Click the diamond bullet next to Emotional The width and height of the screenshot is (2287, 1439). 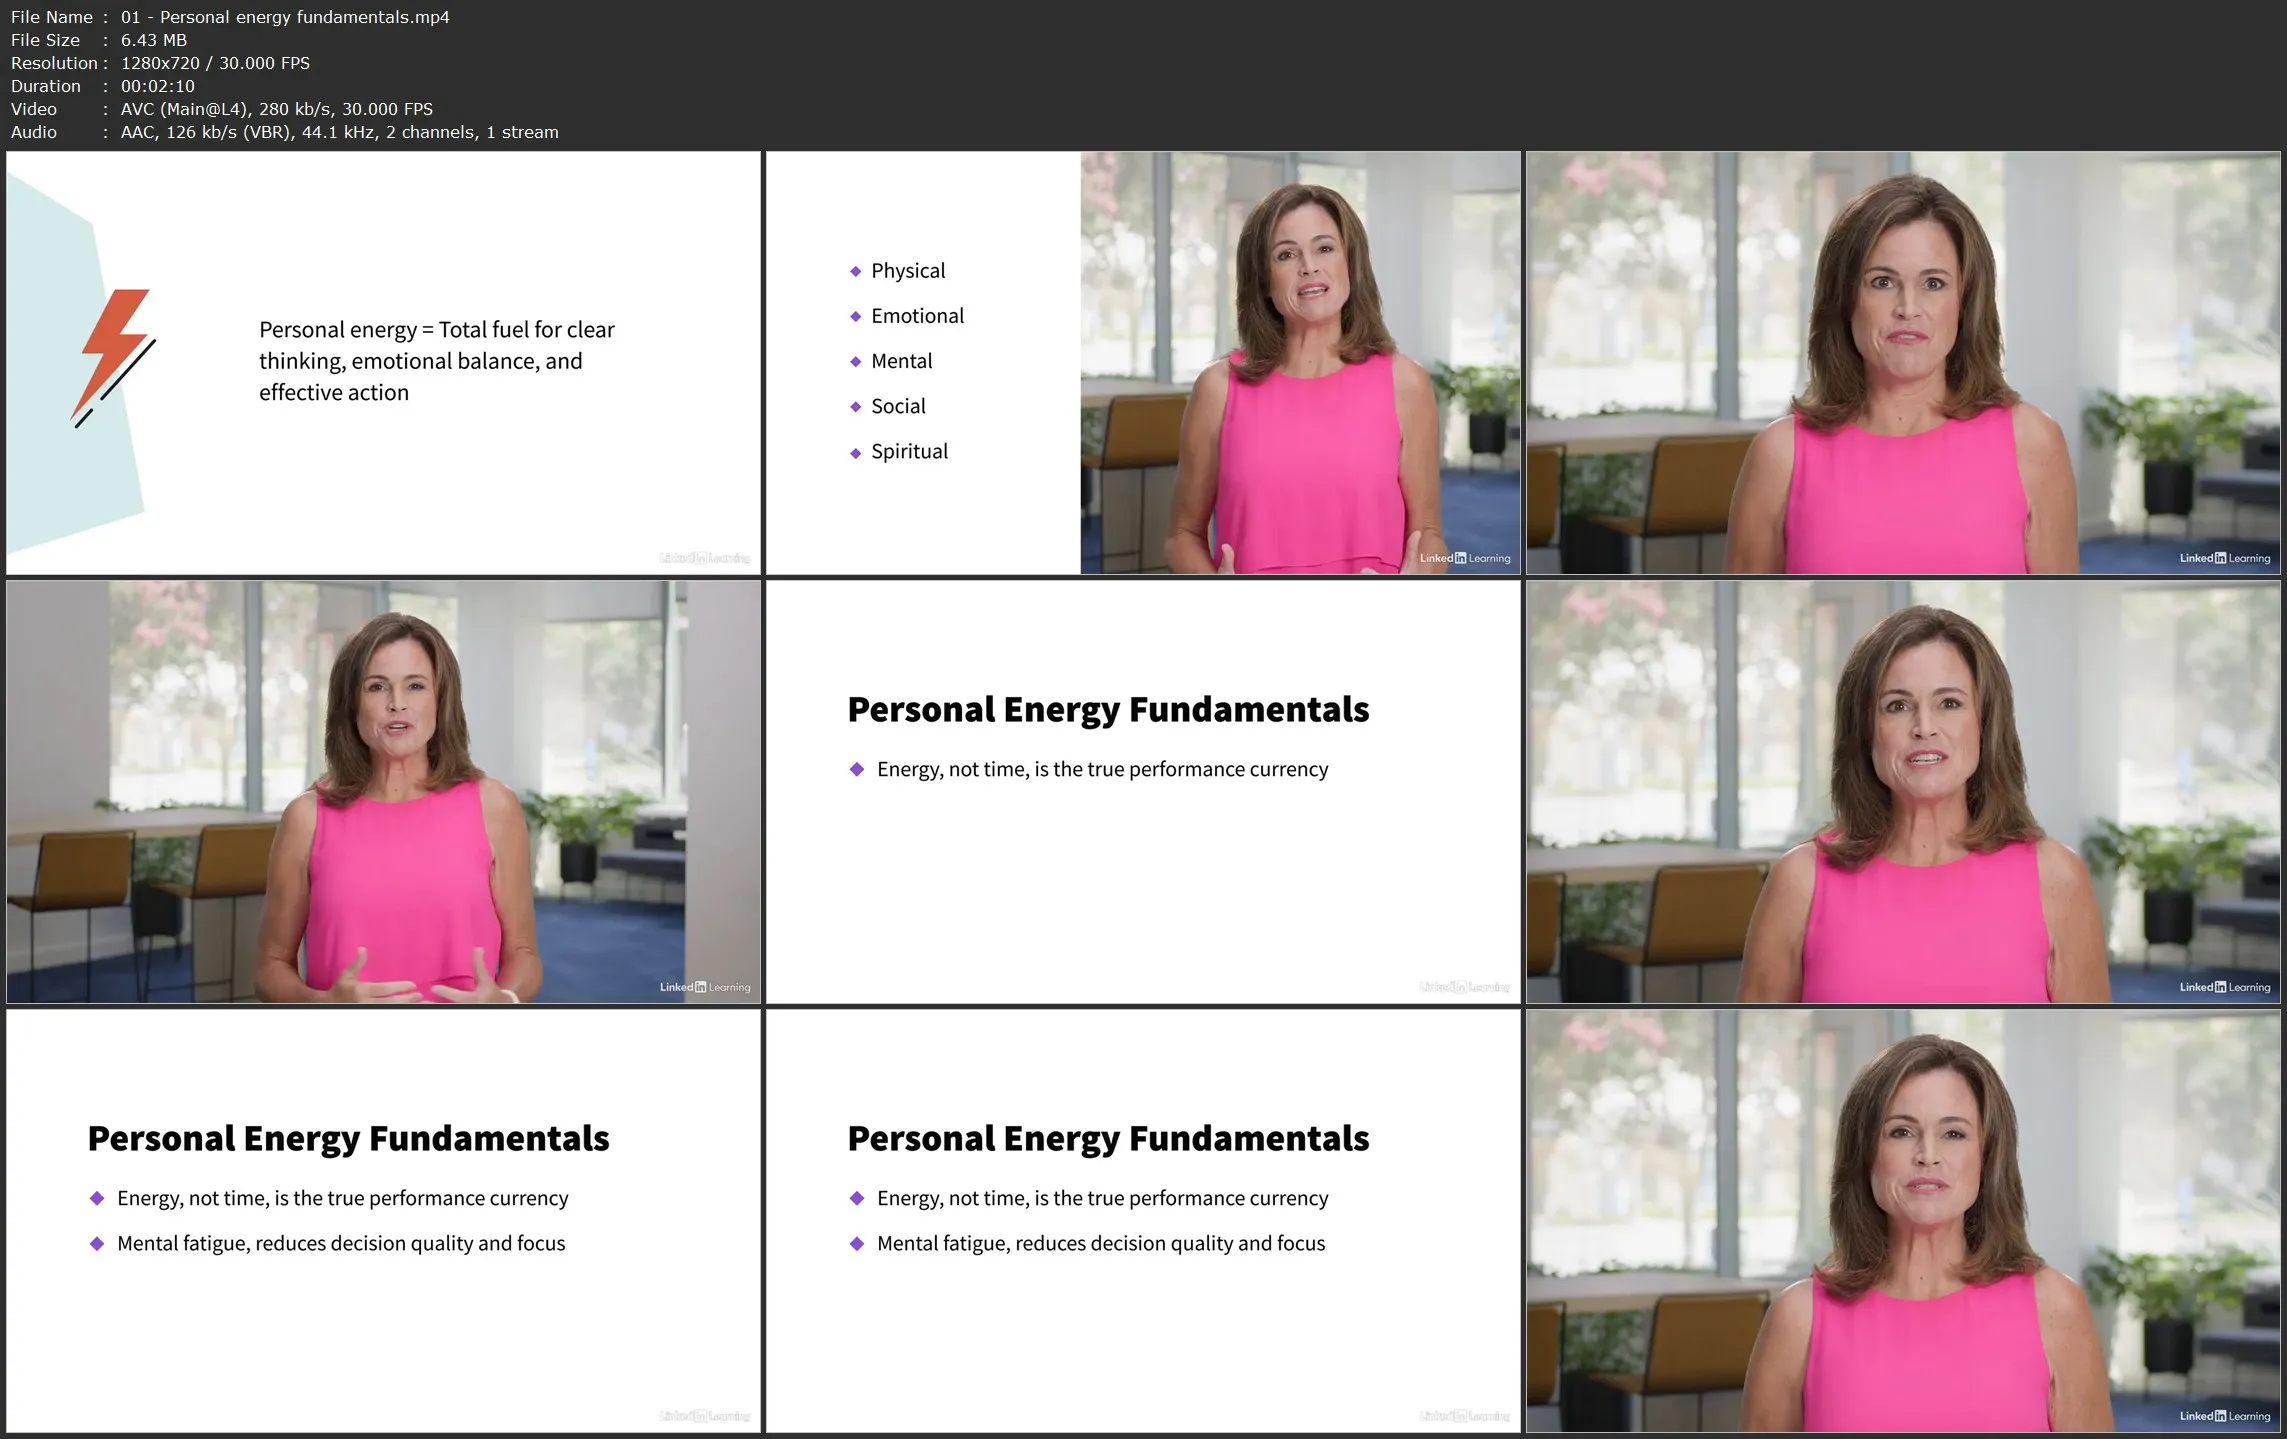click(x=855, y=316)
